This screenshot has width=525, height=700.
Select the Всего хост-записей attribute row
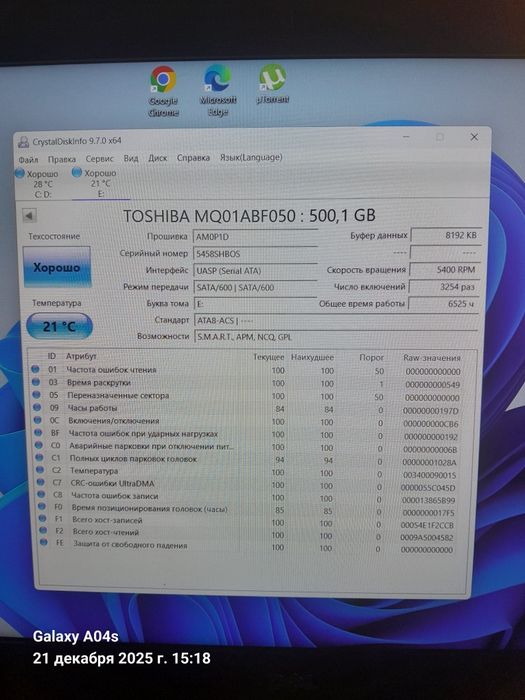248,521
